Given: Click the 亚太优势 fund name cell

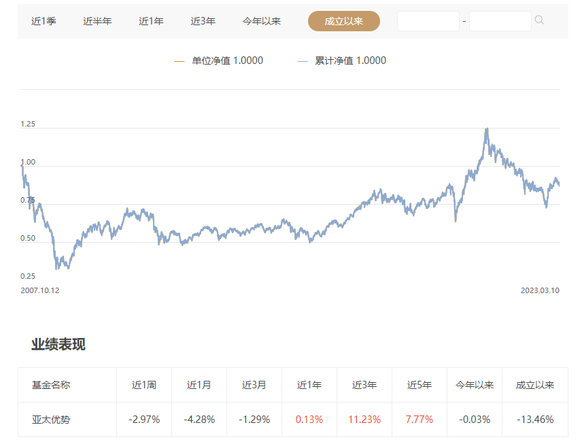Looking at the screenshot, I should coord(51,419).
